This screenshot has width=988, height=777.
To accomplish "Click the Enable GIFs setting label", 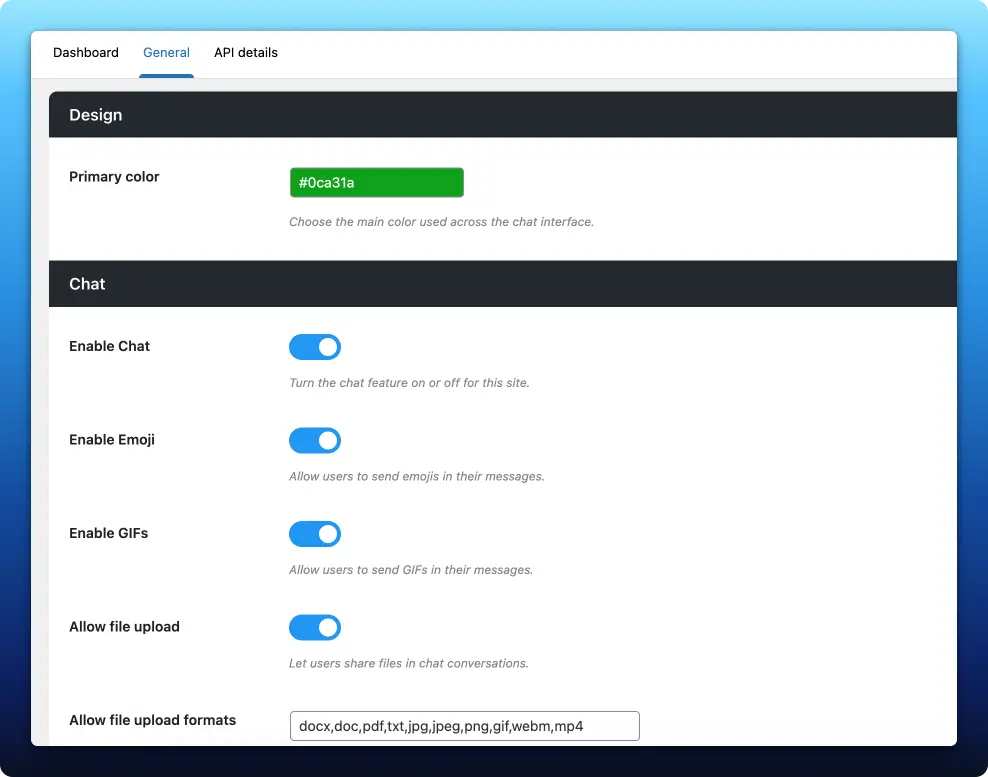I will tap(108, 533).
